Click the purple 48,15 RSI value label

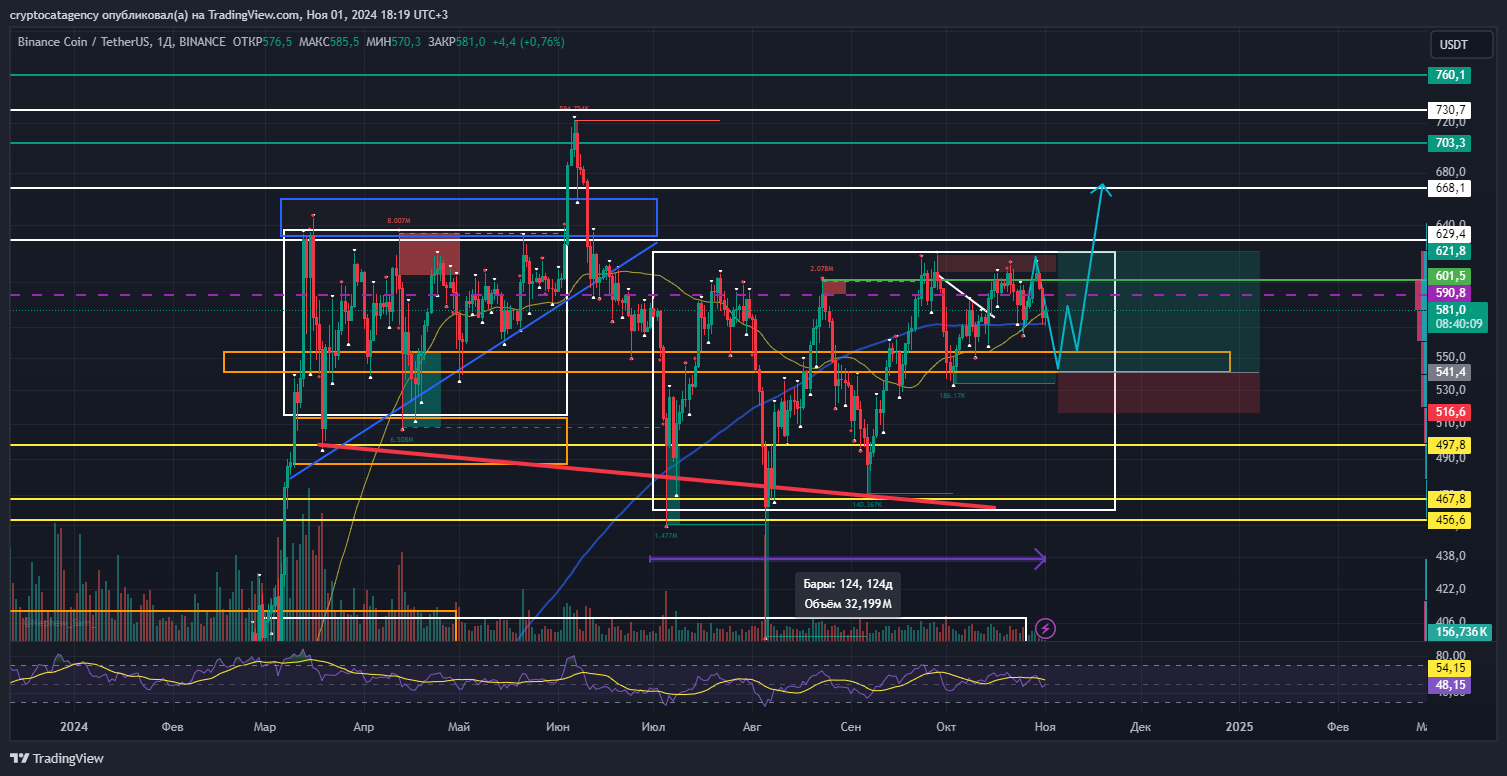click(1449, 686)
